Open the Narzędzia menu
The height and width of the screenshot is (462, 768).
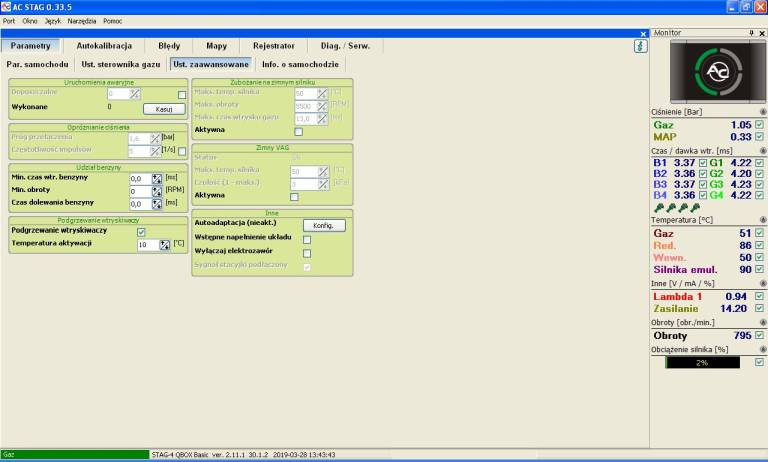click(x=82, y=21)
